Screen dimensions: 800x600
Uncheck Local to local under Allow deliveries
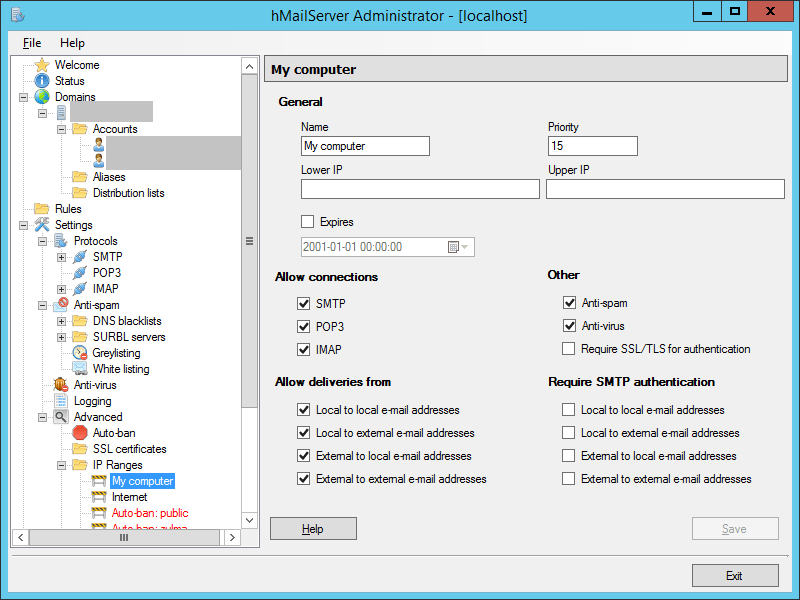coord(304,410)
